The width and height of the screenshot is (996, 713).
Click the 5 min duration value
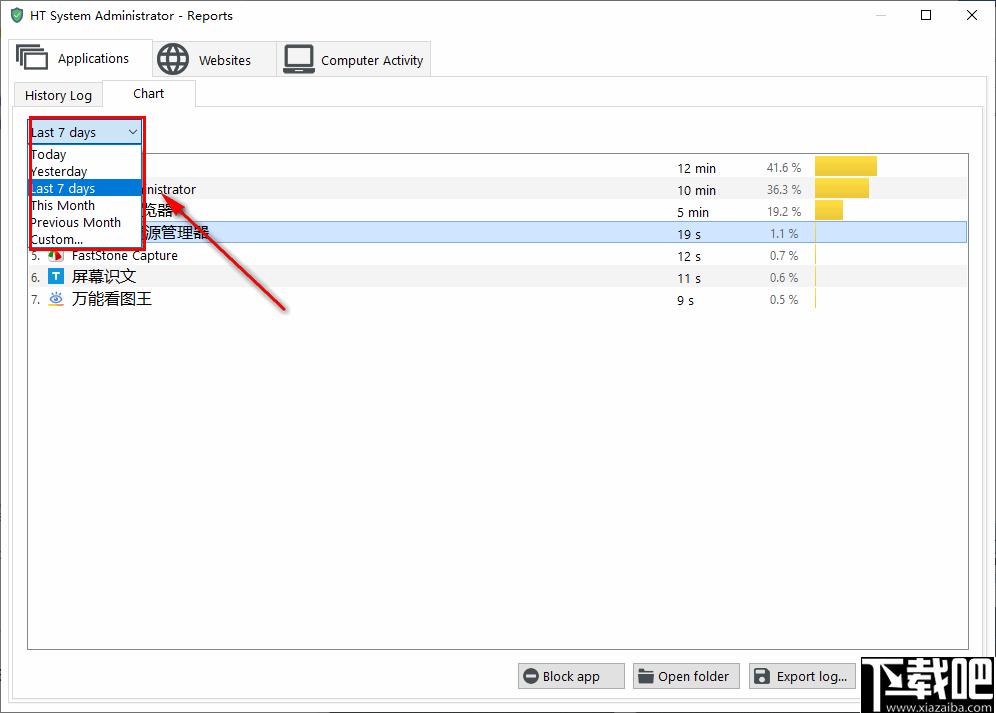(x=693, y=212)
